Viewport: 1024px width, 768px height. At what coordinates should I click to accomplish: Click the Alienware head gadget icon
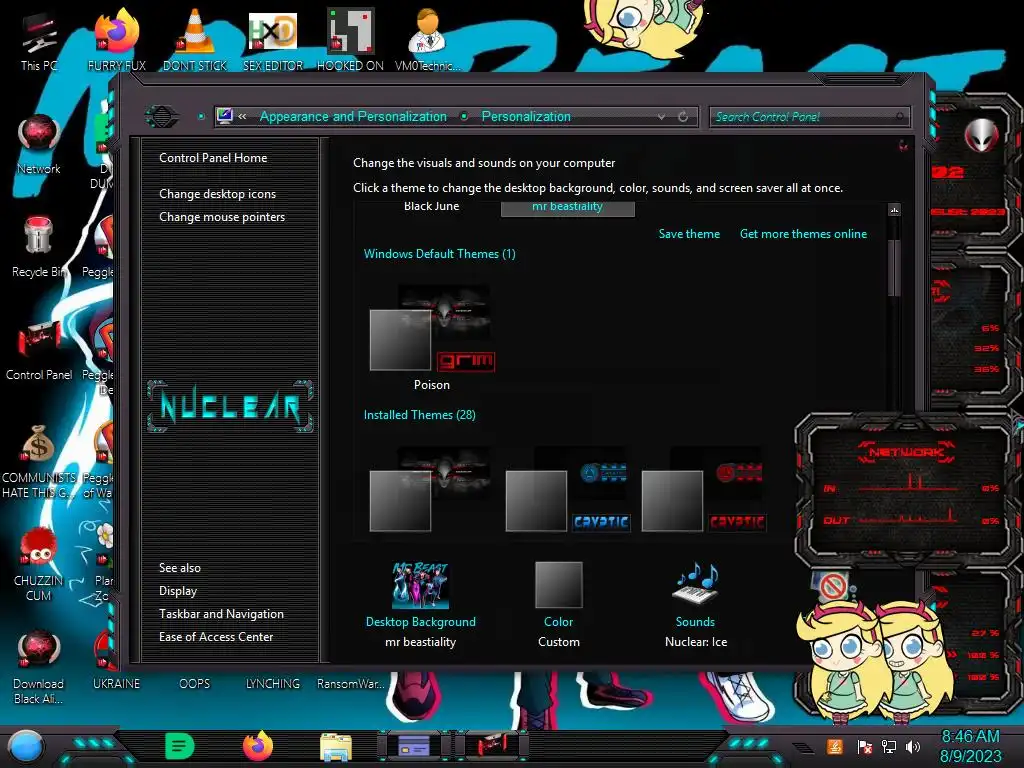click(981, 136)
